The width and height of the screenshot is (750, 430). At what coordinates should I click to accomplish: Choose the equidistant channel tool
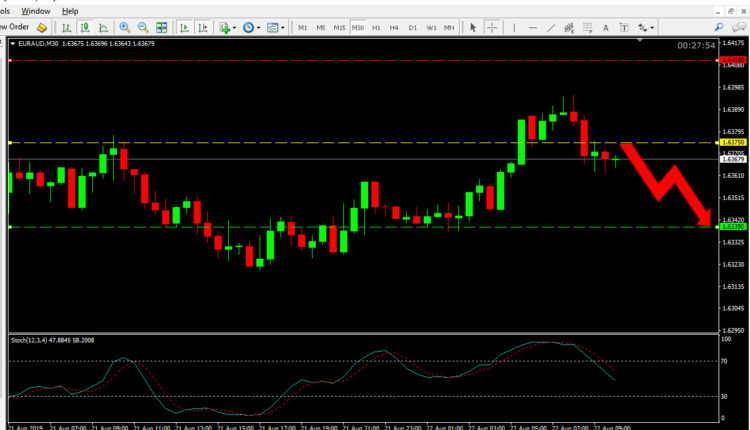pos(569,28)
